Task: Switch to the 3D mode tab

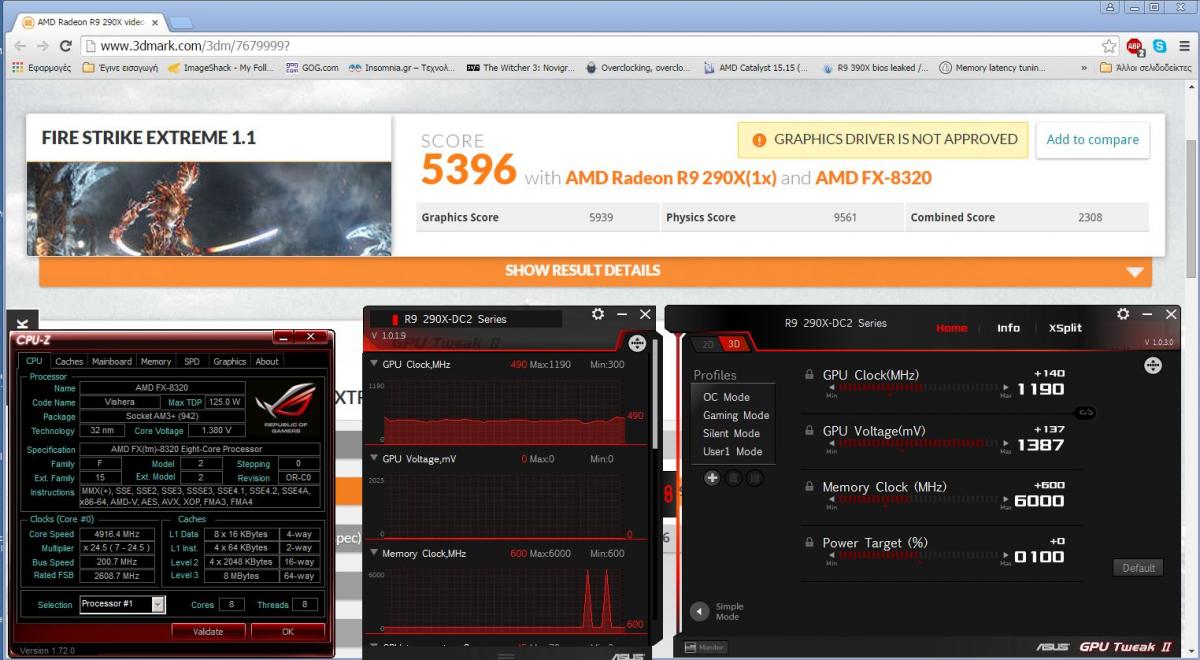Action: (734, 344)
